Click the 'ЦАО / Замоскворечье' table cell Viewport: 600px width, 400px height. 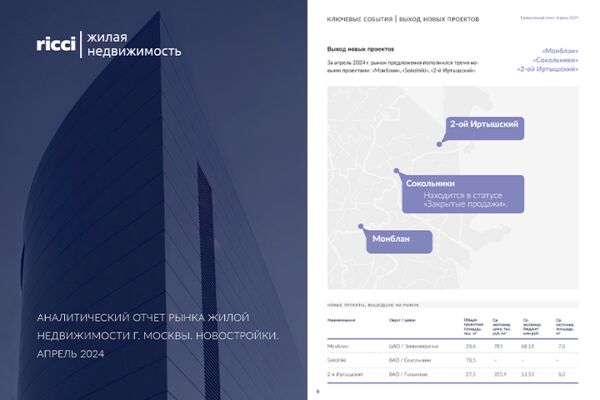[x=414, y=346]
